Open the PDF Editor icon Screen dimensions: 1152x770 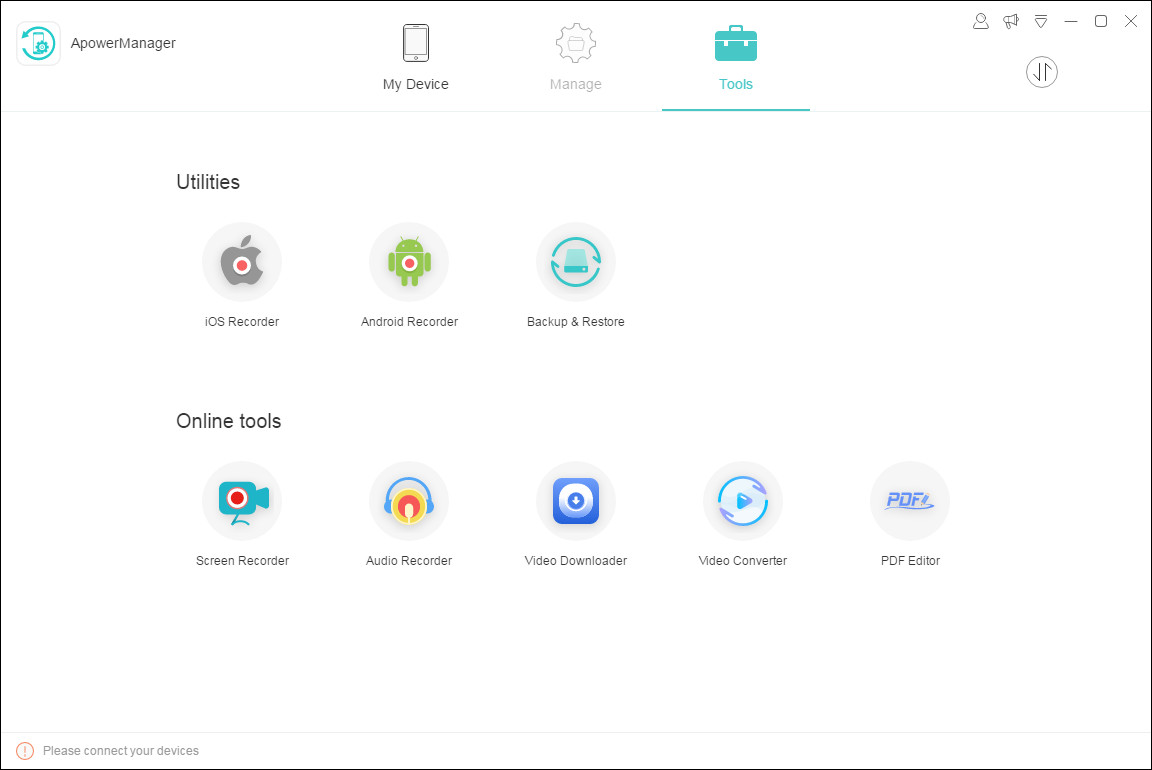pyautogui.click(x=910, y=501)
